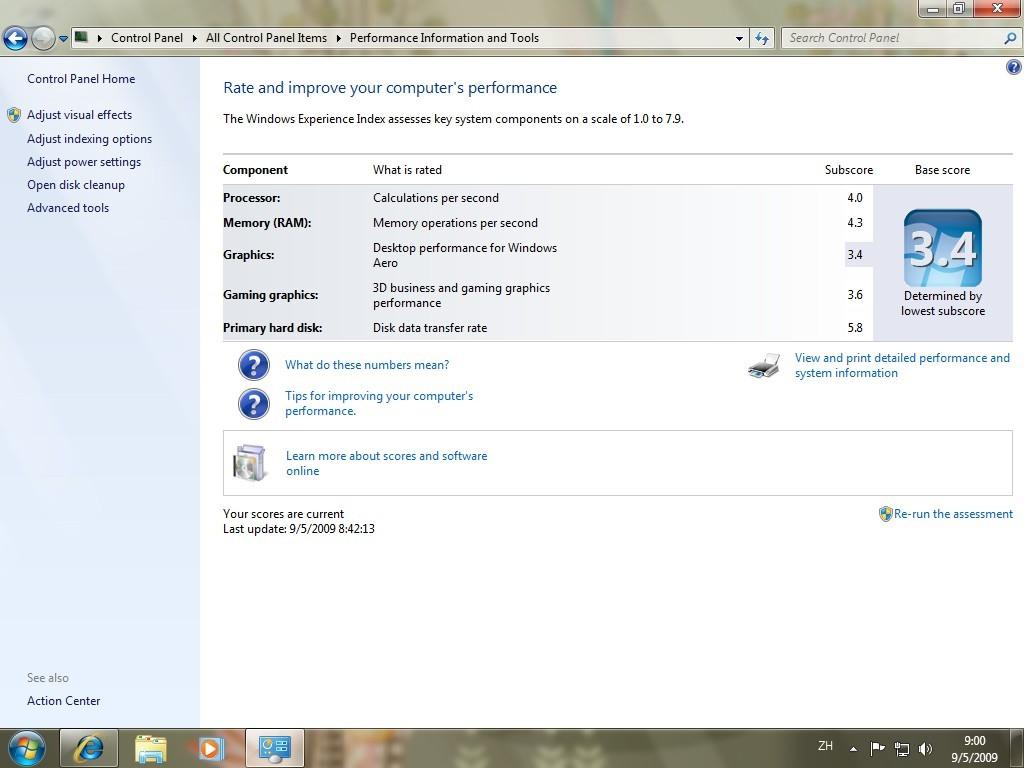Click the 3.4 base score badge
1024x768 pixels.
[943, 248]
